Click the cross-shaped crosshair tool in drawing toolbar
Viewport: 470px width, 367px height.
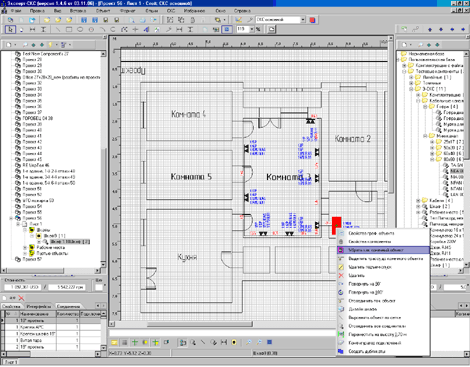pyautogui.click(x=135, y=30)
